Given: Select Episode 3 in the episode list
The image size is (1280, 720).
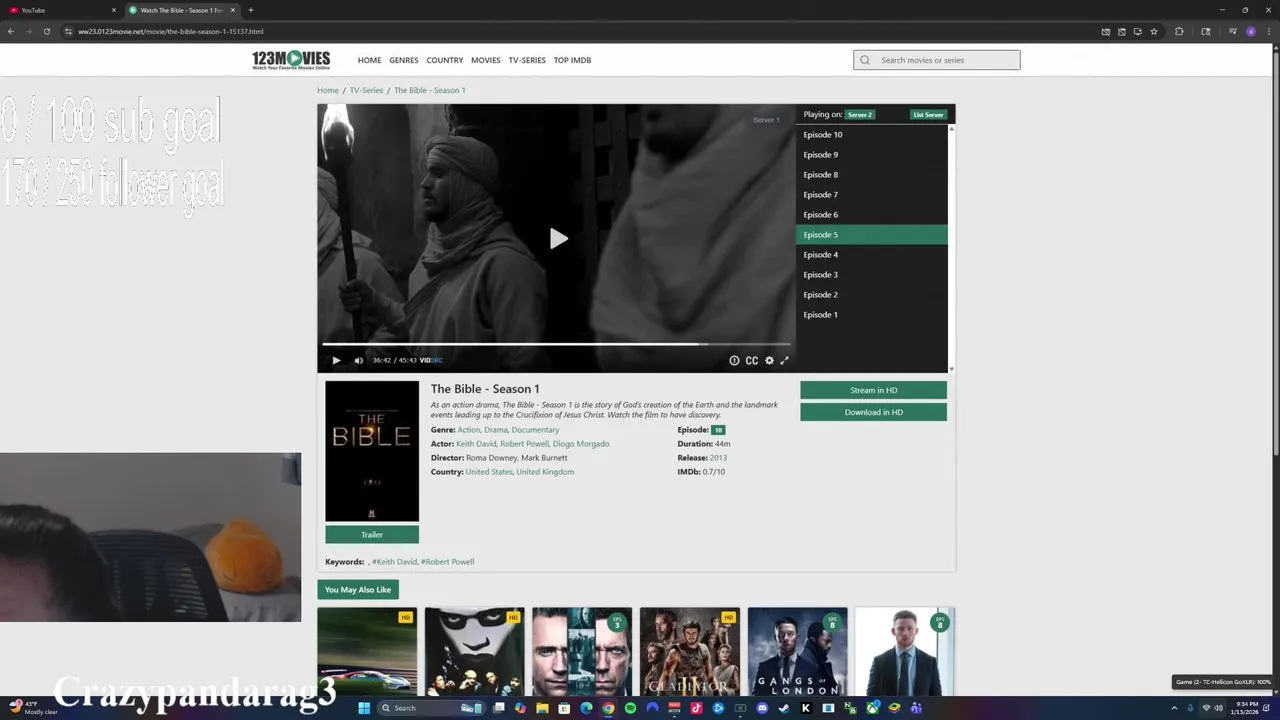Looking at the screenshot, I should tap(871, 275).
